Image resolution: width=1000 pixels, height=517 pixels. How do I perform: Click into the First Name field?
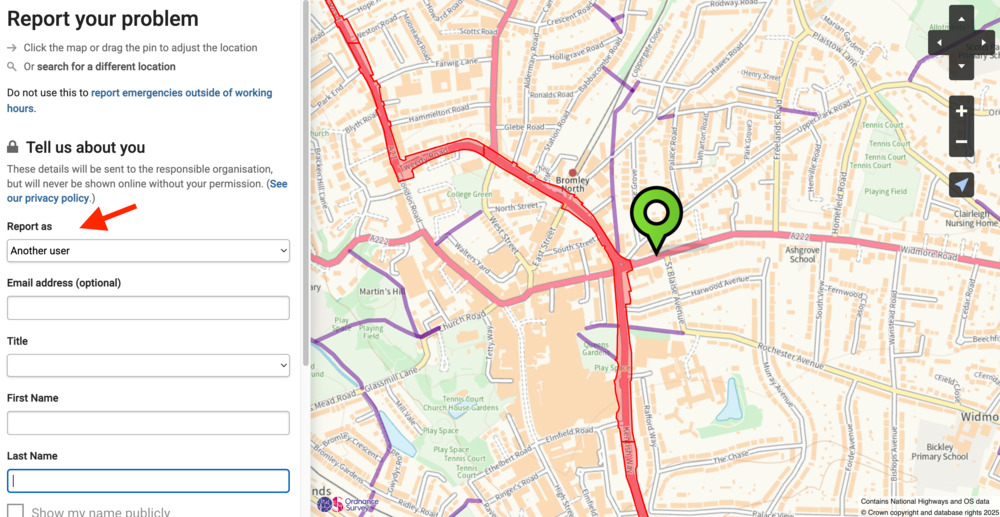148,423
